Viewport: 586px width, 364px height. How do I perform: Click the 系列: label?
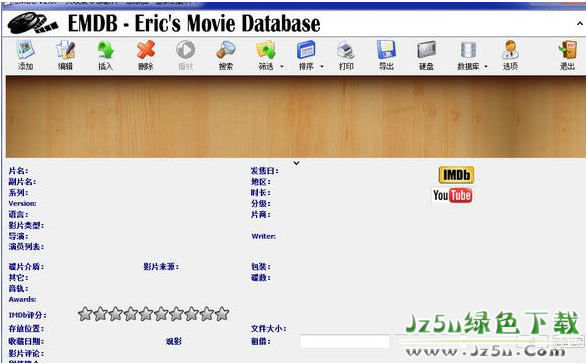click(18, 192)
